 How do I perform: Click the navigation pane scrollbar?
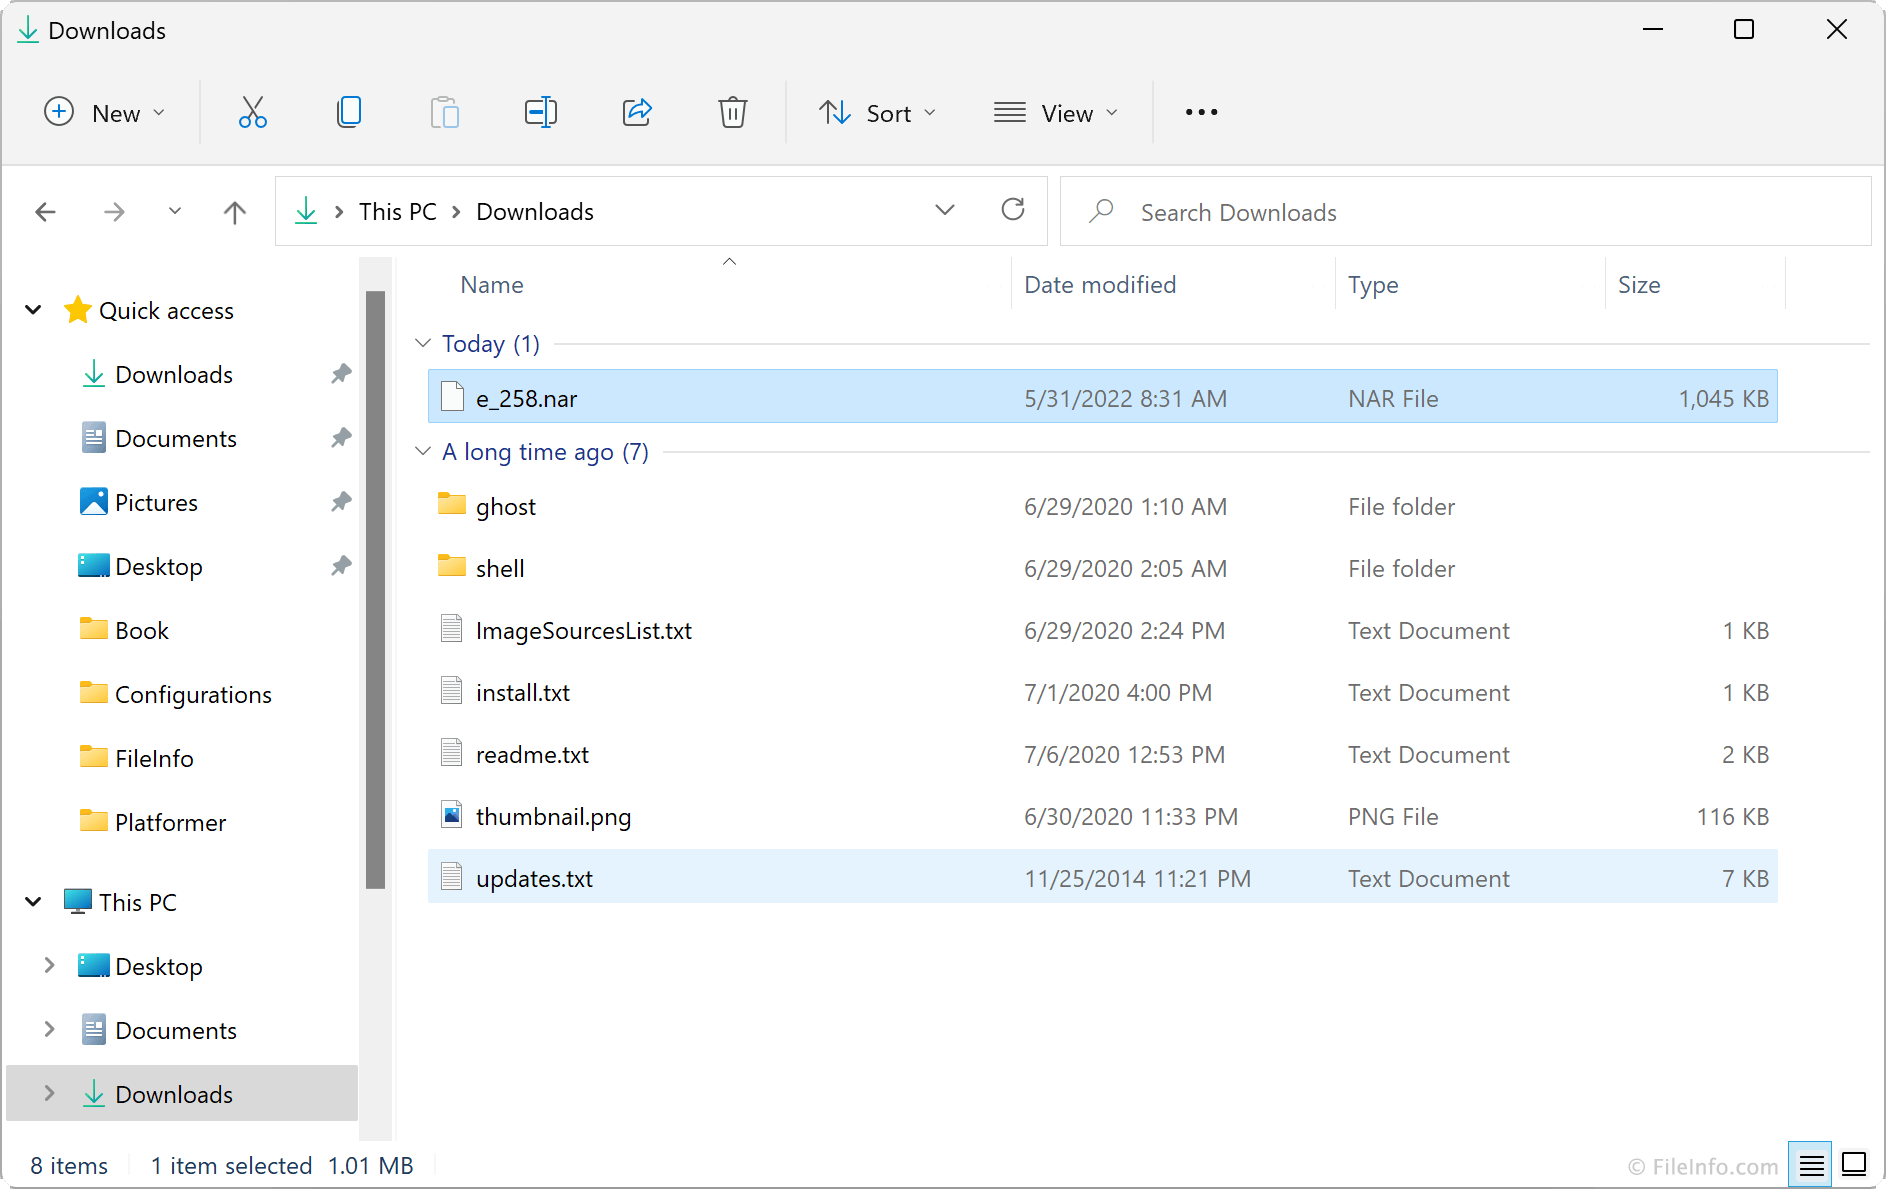(x=375, y=590)
